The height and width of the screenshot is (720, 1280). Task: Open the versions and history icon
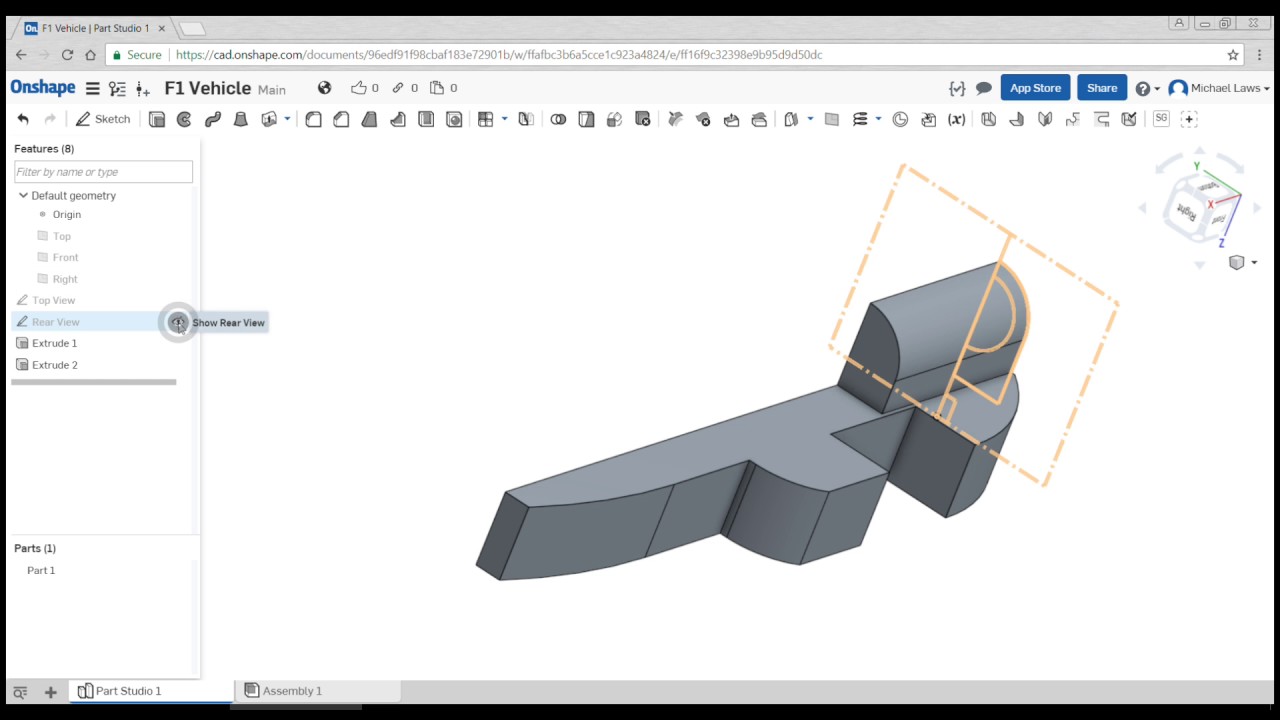pyautogui.click(x=118, y=88)
